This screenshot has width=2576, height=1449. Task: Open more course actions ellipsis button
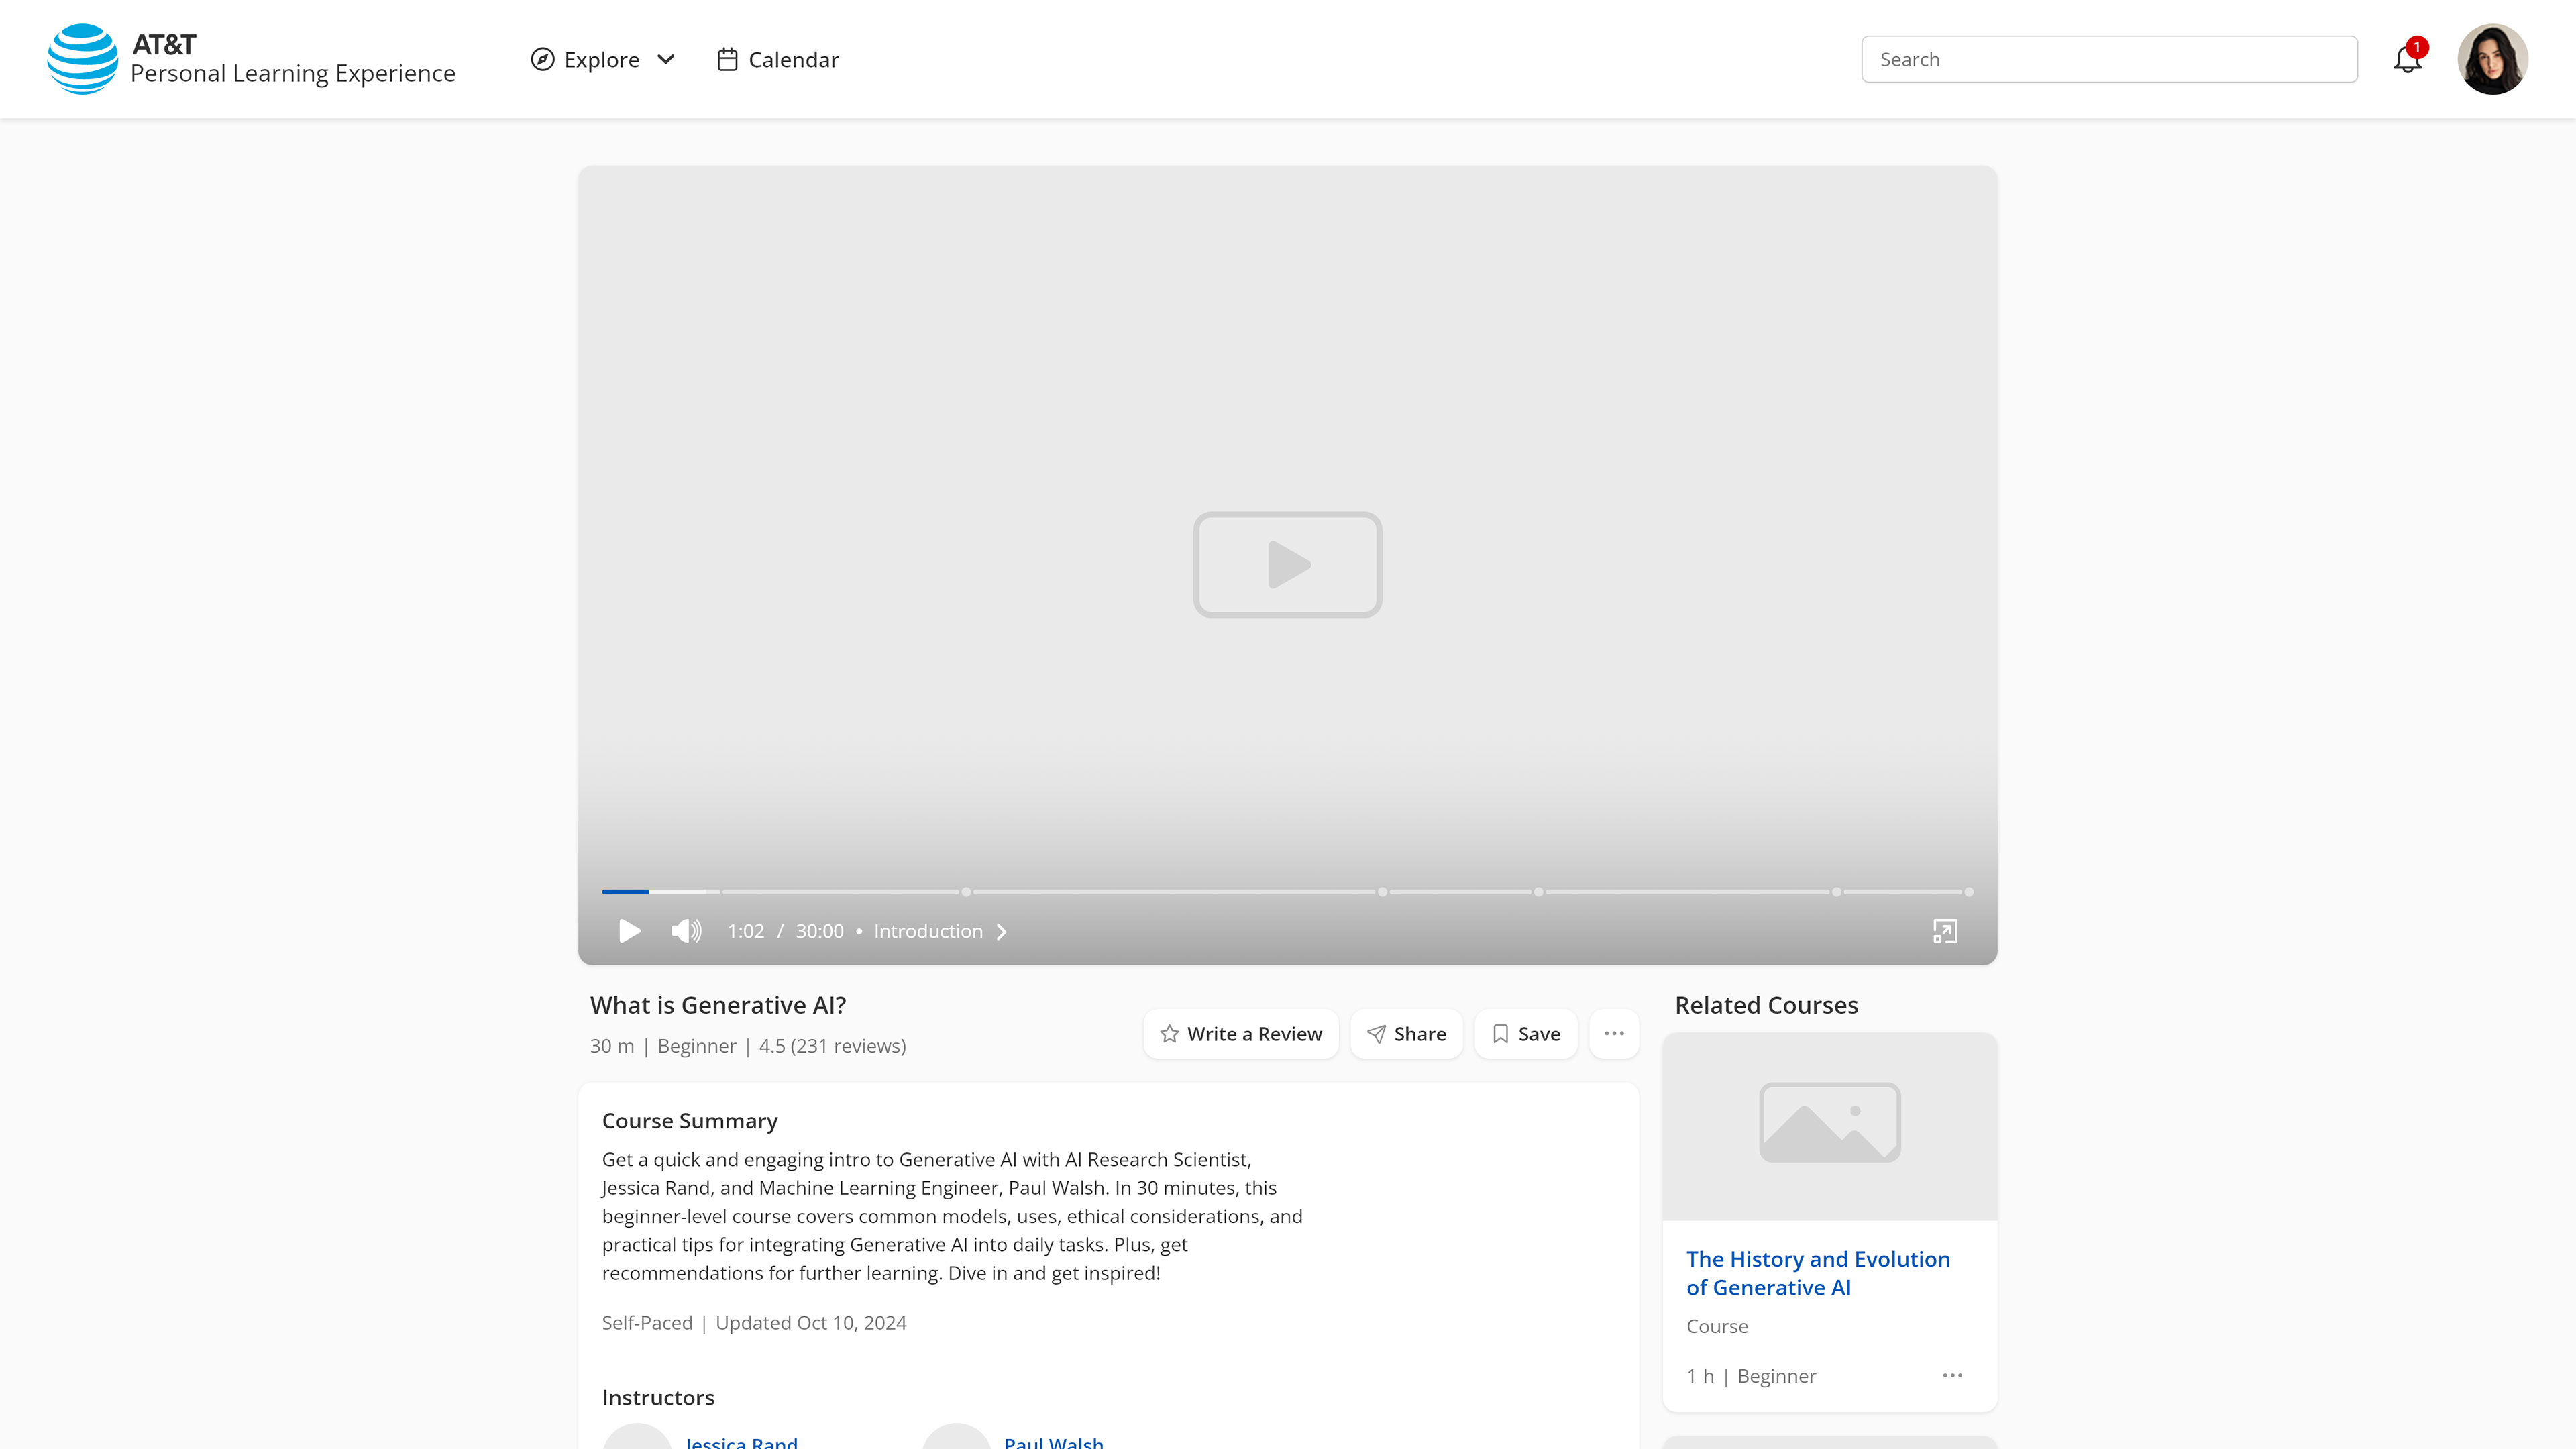pos(1614,1034)
